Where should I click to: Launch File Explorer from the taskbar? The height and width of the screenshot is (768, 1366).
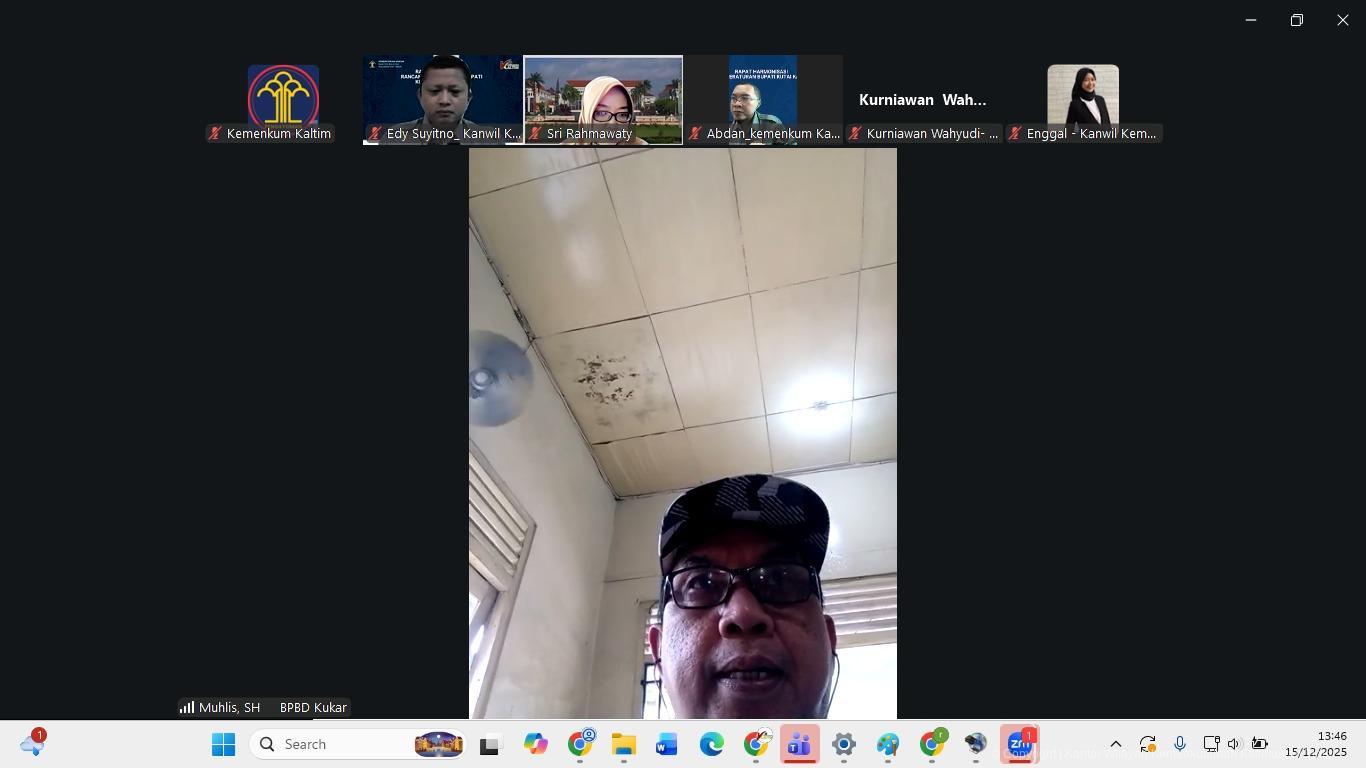624,745
